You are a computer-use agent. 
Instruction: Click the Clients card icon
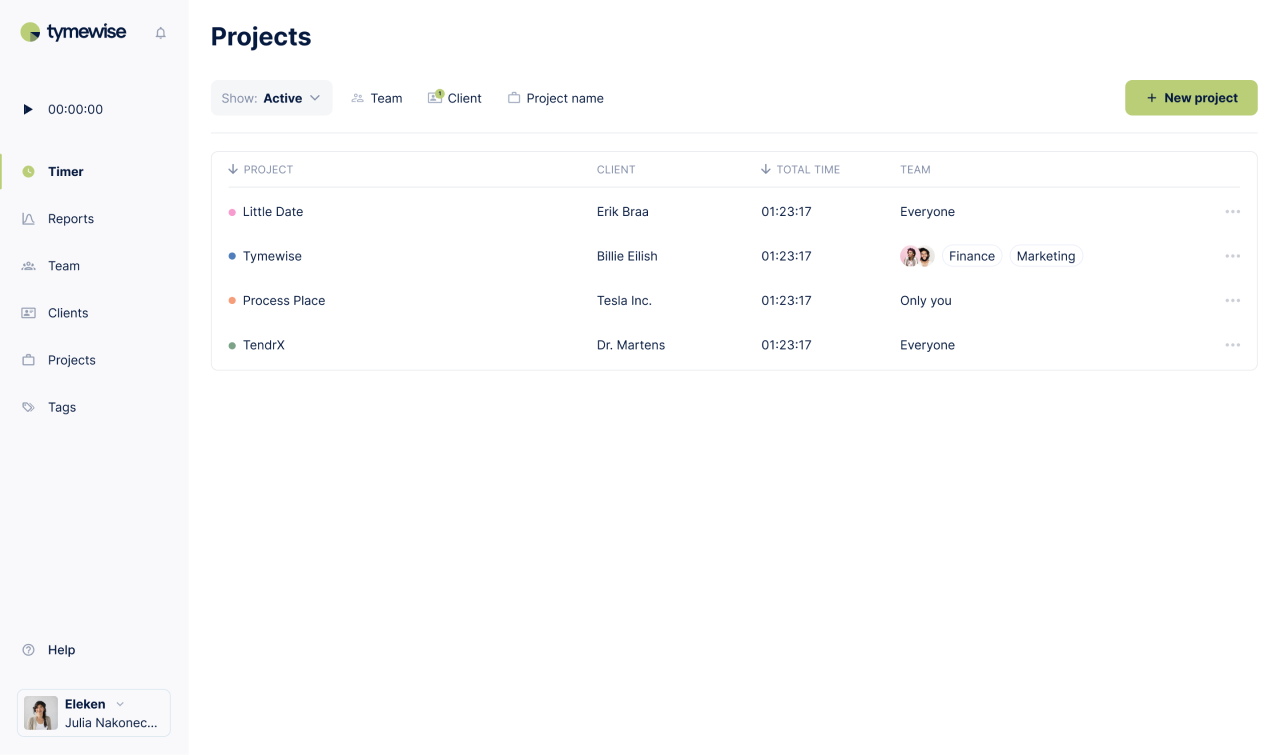(28, 313)
